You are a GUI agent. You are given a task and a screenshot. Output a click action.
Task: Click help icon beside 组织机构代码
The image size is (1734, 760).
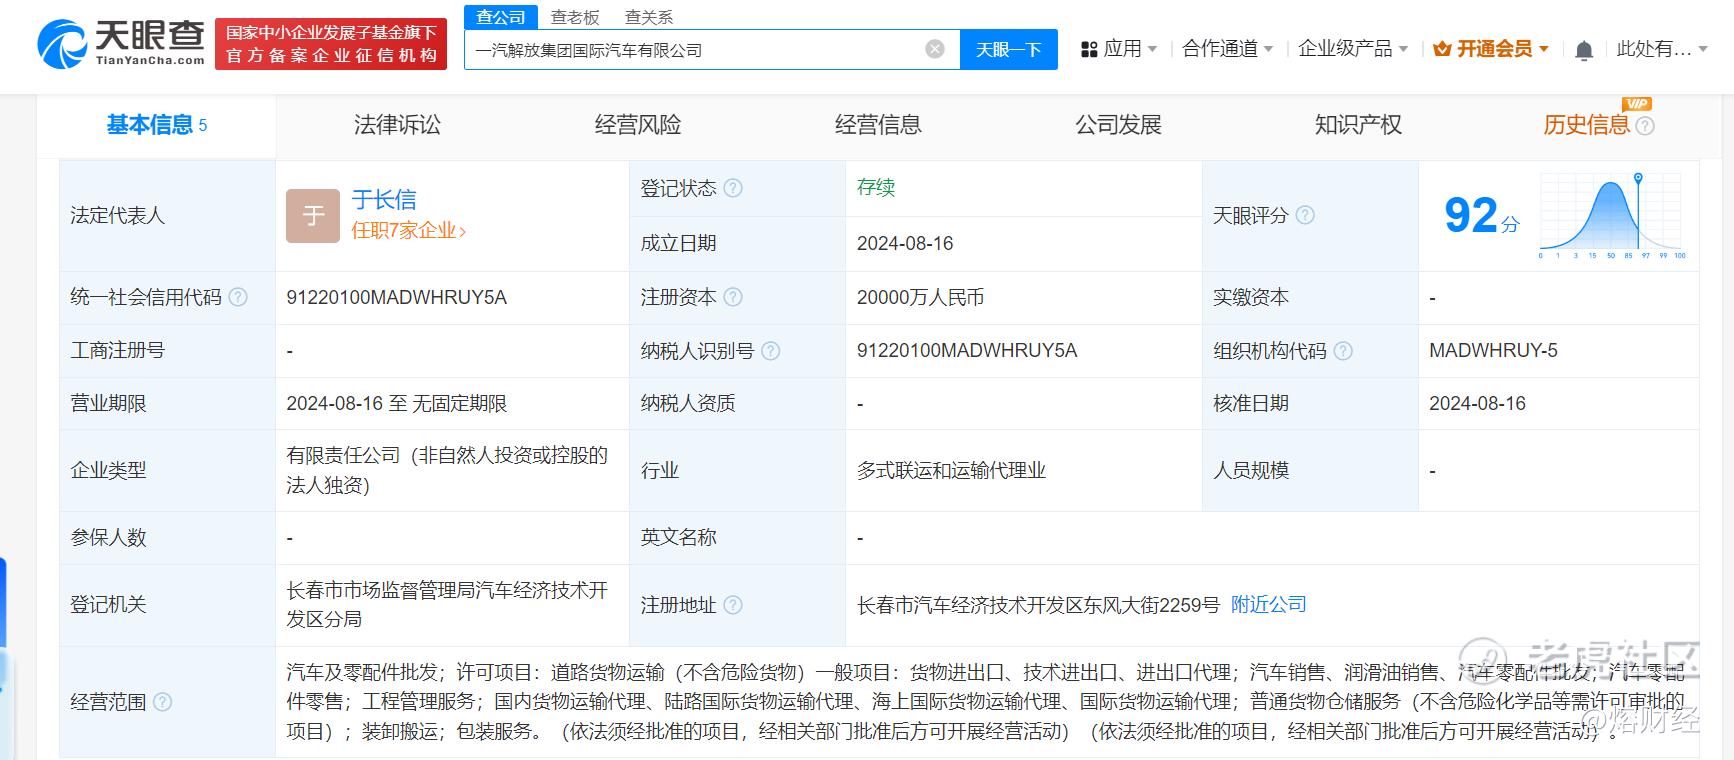(1343, 351)
